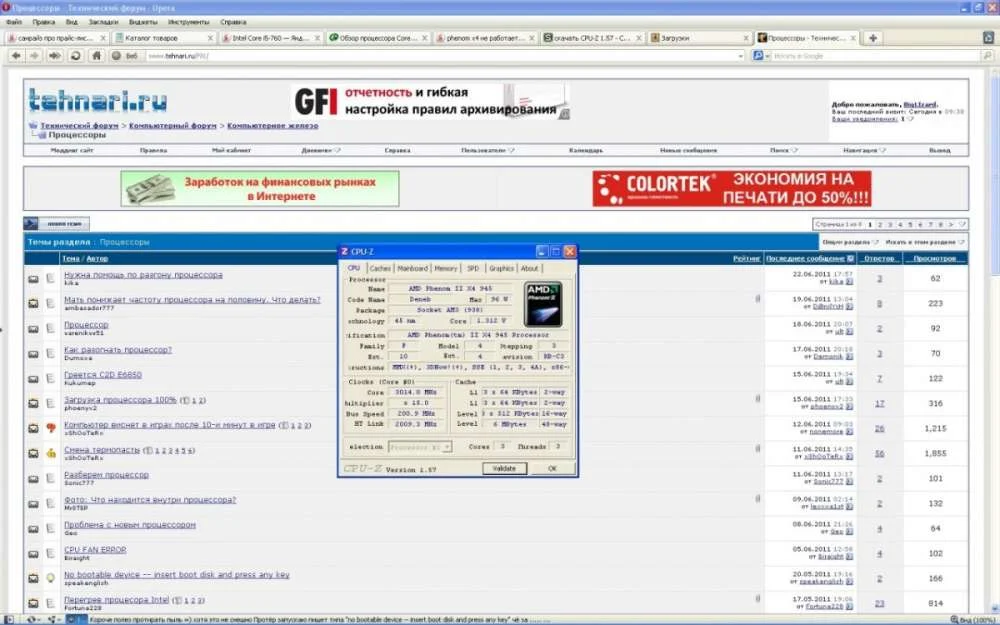Expand the Пользователи forum menu

click(488, 151)
